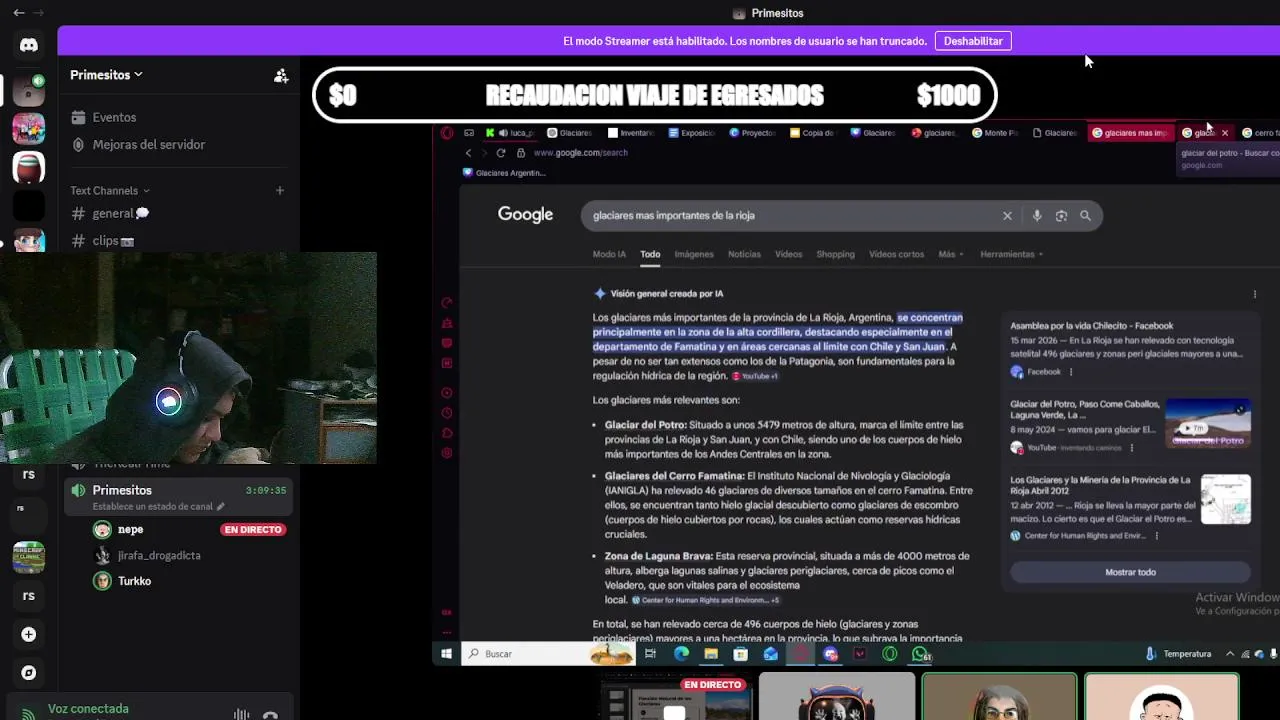This screenshot has width=1280, height=720.
Task: Open Google Lens image search icon
Action: (1061, 216)
